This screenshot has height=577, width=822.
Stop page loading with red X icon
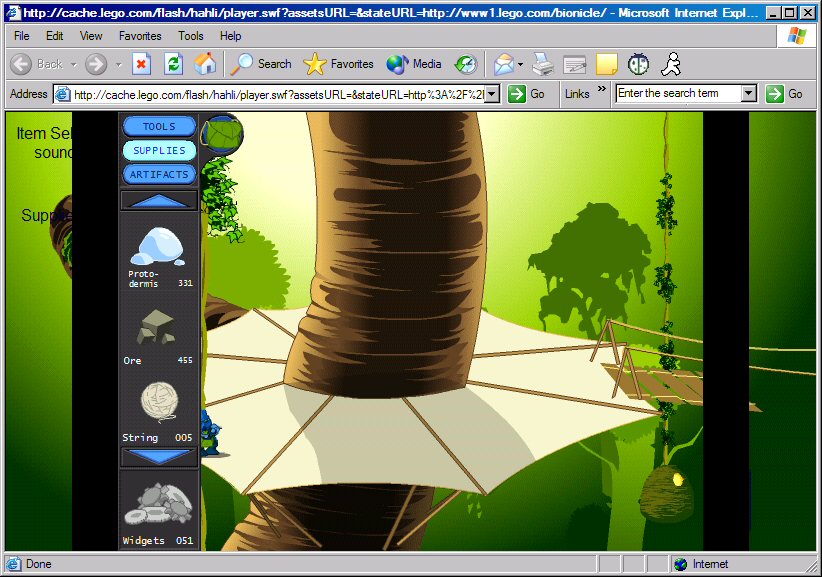point(141,64)
